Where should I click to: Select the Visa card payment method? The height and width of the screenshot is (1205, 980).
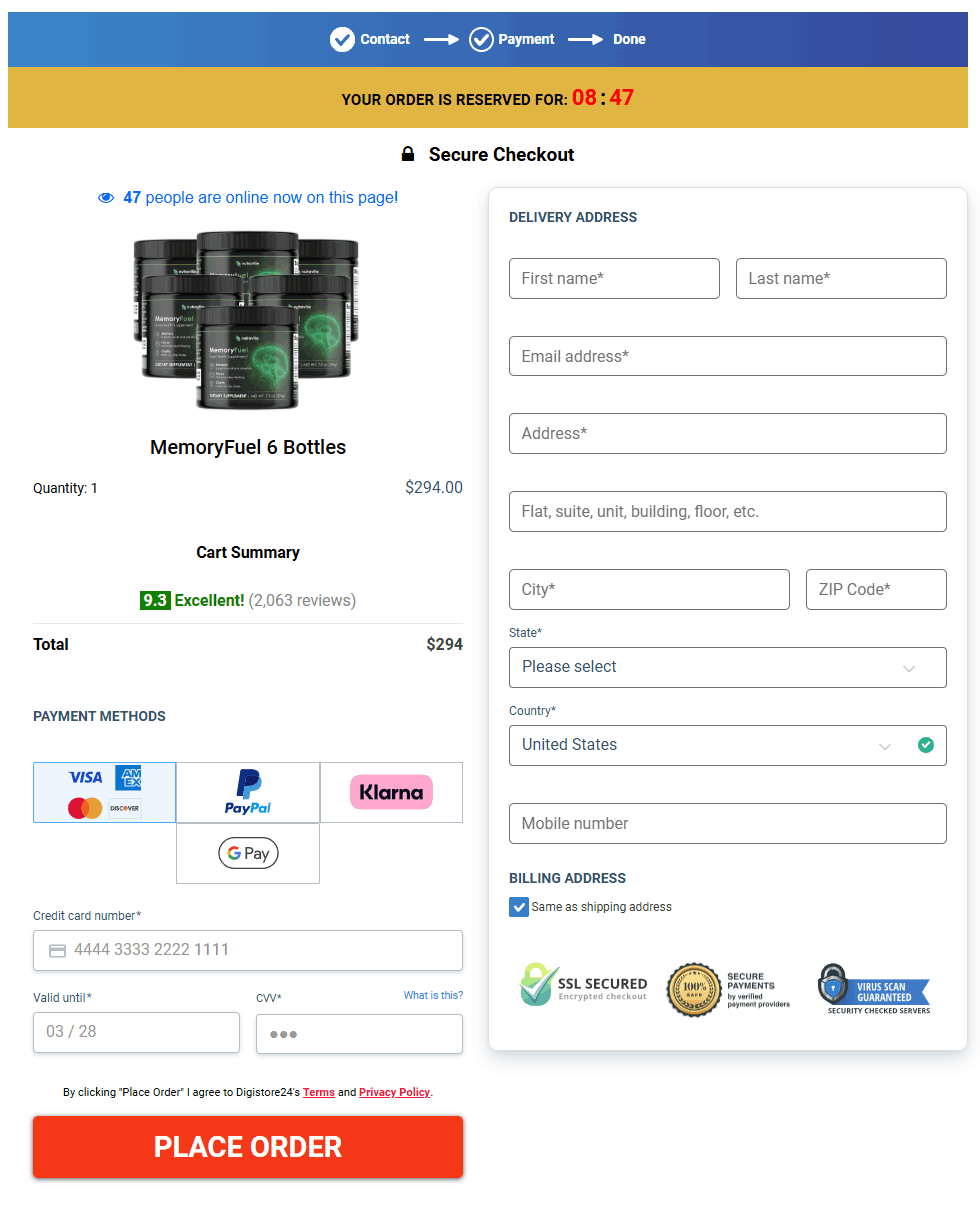(104, 792)
